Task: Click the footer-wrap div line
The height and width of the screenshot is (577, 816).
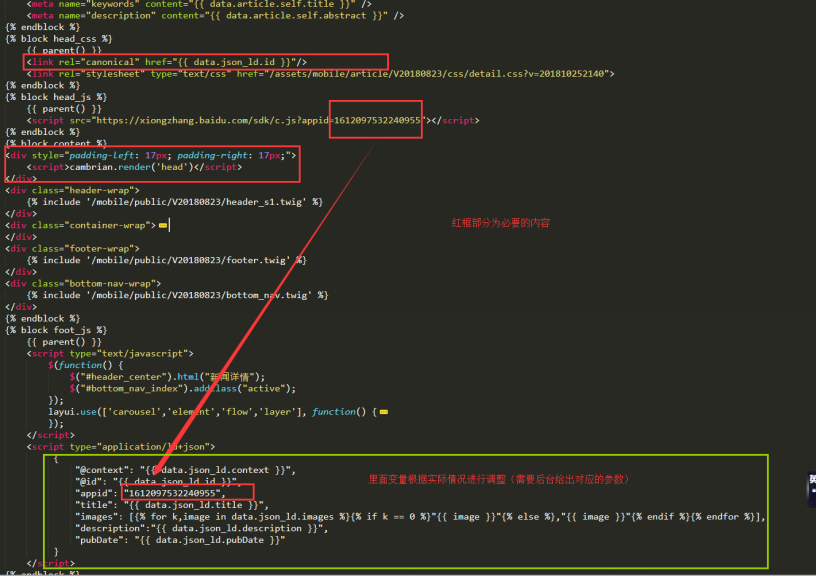Action: [72, 249]
